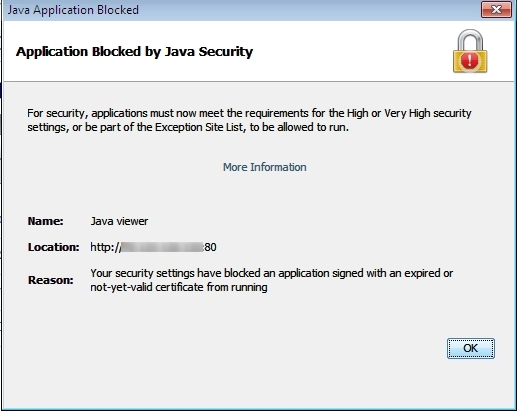Click the OK button
The width and height of the screenshot is (517, 411).
point(471,348)
